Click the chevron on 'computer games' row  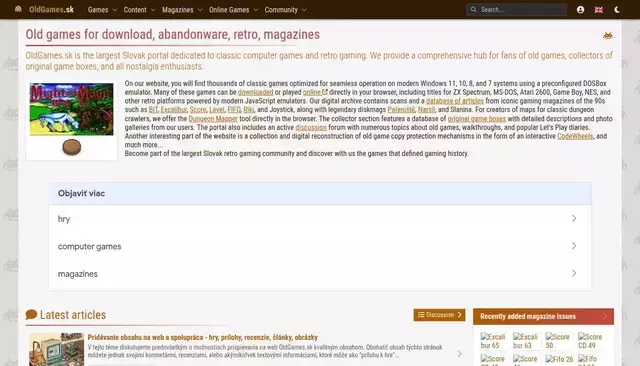[x=574, y=246]
